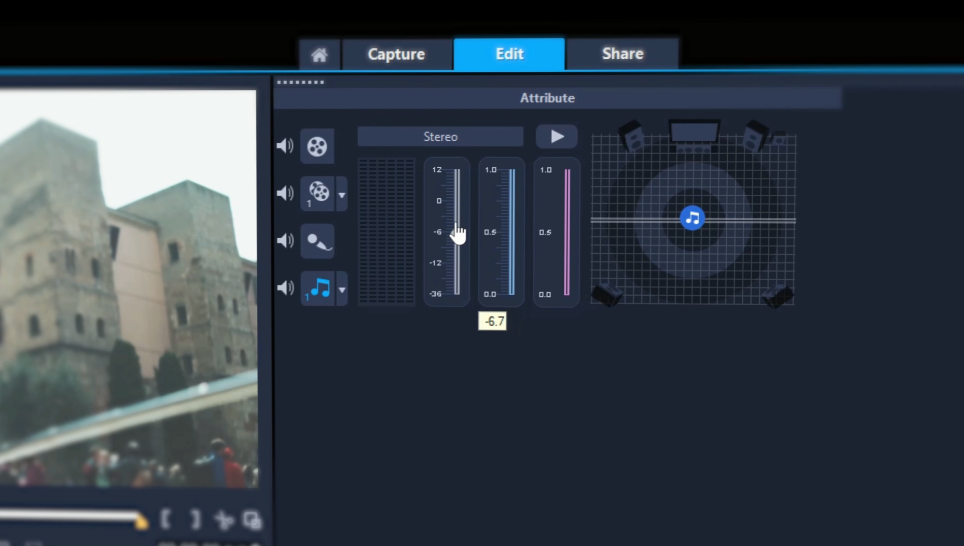The width and height of the screenshot is (964, 546).
Task: Click the blue center level slider
Action: pyautogui.click(x=512, y=231)
